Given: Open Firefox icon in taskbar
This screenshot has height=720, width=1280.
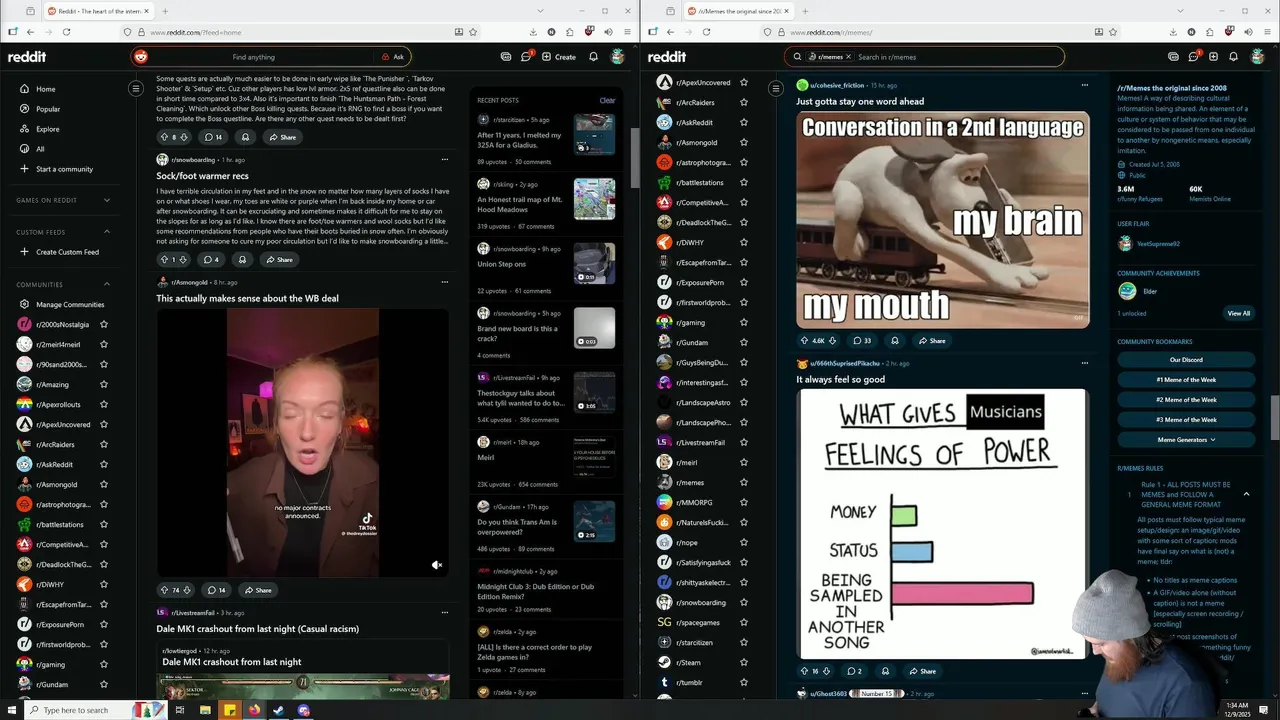Looking at the screenshot, I should tap(254, 710).
